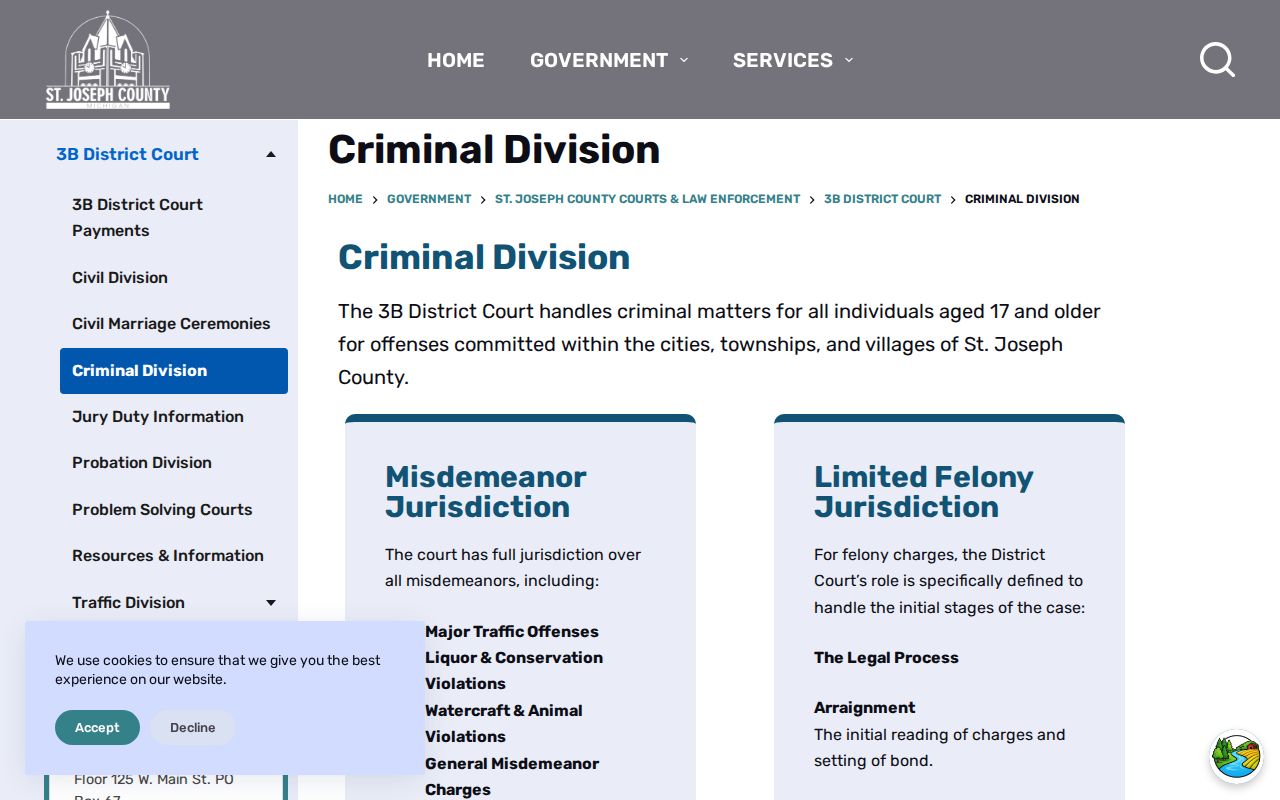Collapse the 3B District Court section arrow

pos(271,154)
